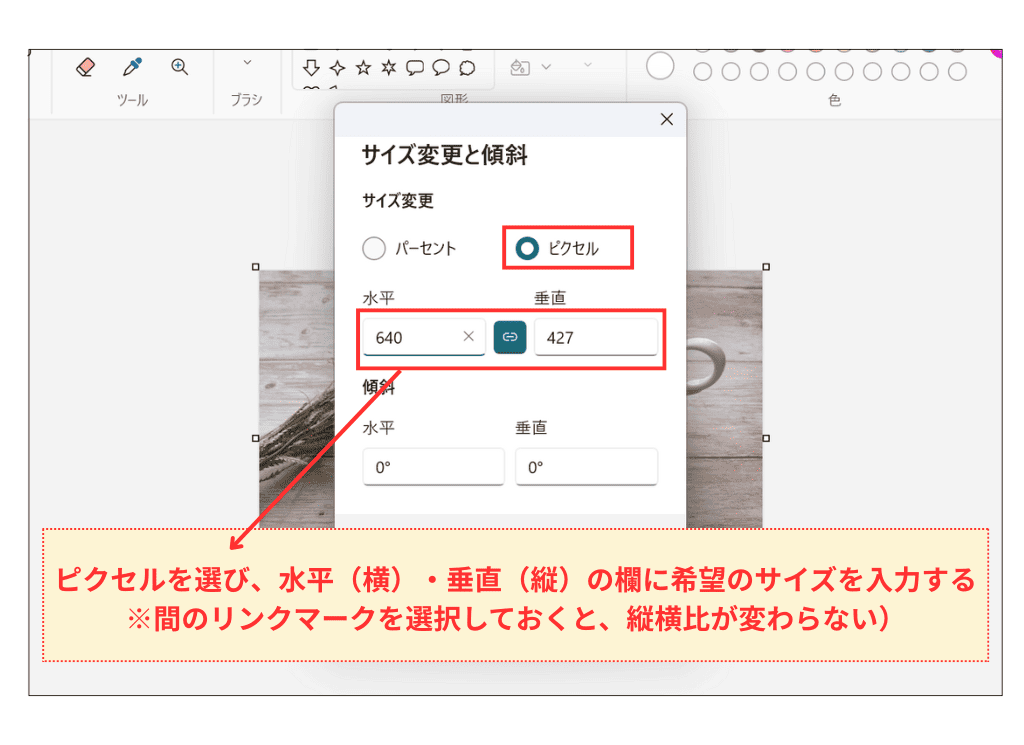This screenshot has width=1024, height=745.
Task: Open the fill style dropdown
Action: [x=546, y=66]
